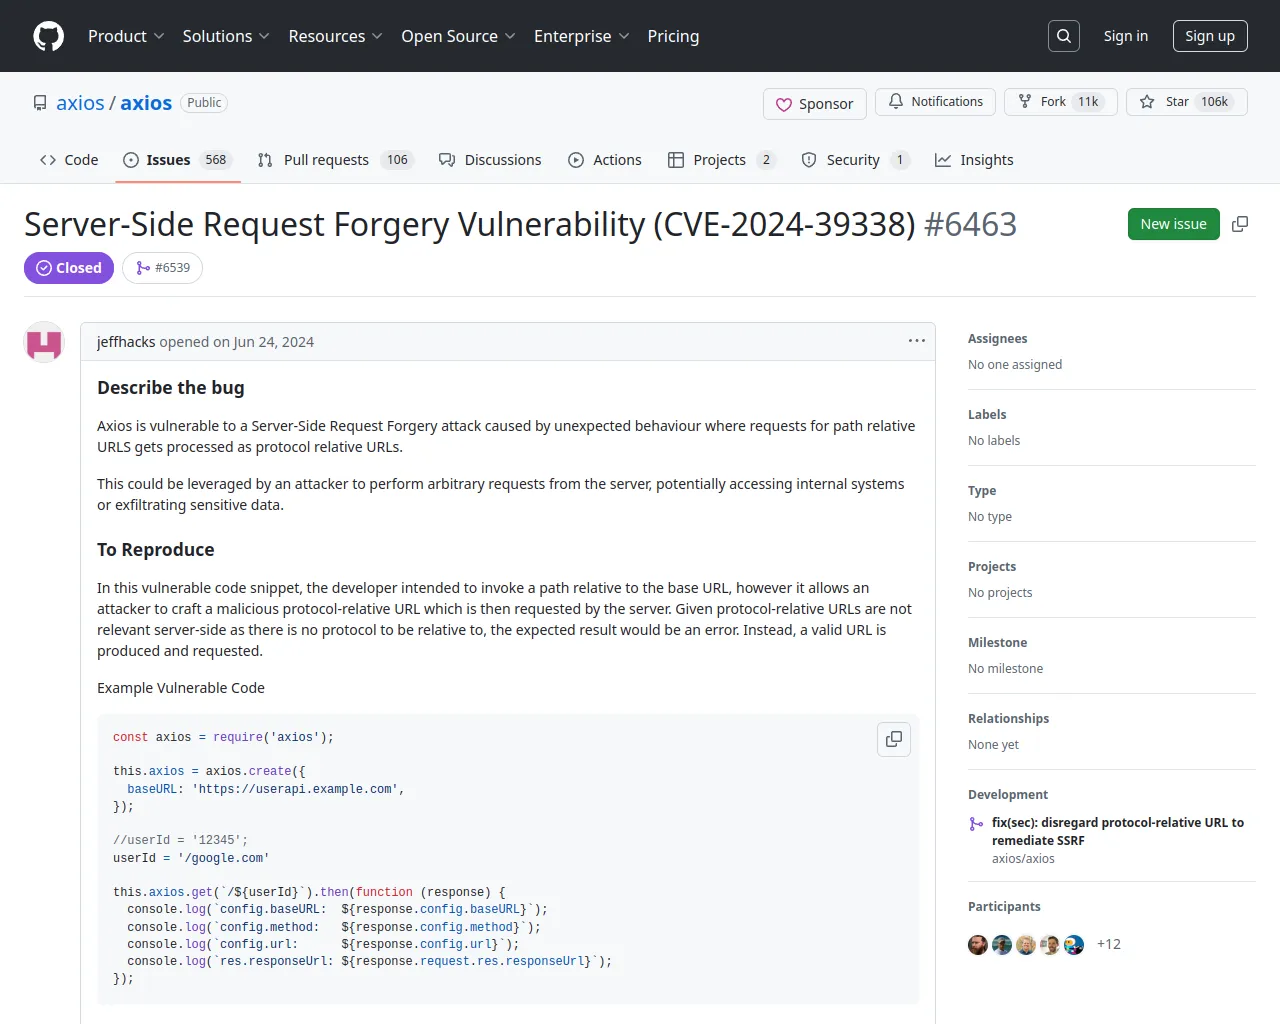Click the repository icon beside axios
Viewport: 1280px width, 1024px height.
tap(40, 103)
